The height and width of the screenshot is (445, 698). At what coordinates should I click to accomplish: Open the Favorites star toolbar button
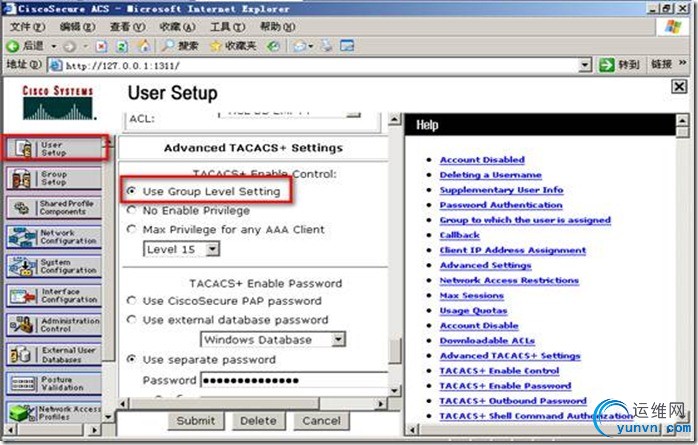click(x=232, y=46)
